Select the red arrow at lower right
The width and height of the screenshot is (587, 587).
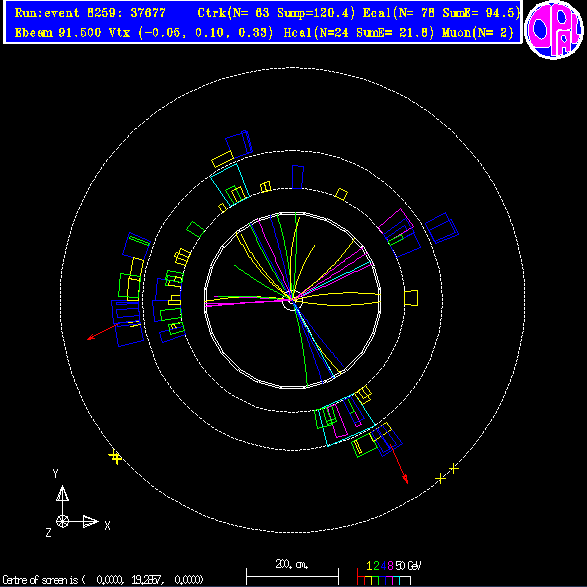[x=399, y=464]
